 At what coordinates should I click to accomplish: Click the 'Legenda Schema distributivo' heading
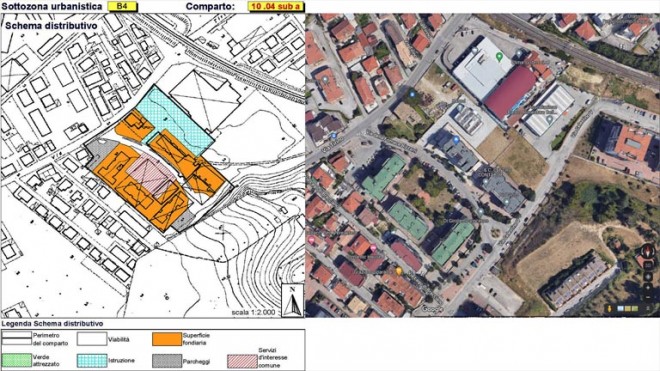pos(52,324)
